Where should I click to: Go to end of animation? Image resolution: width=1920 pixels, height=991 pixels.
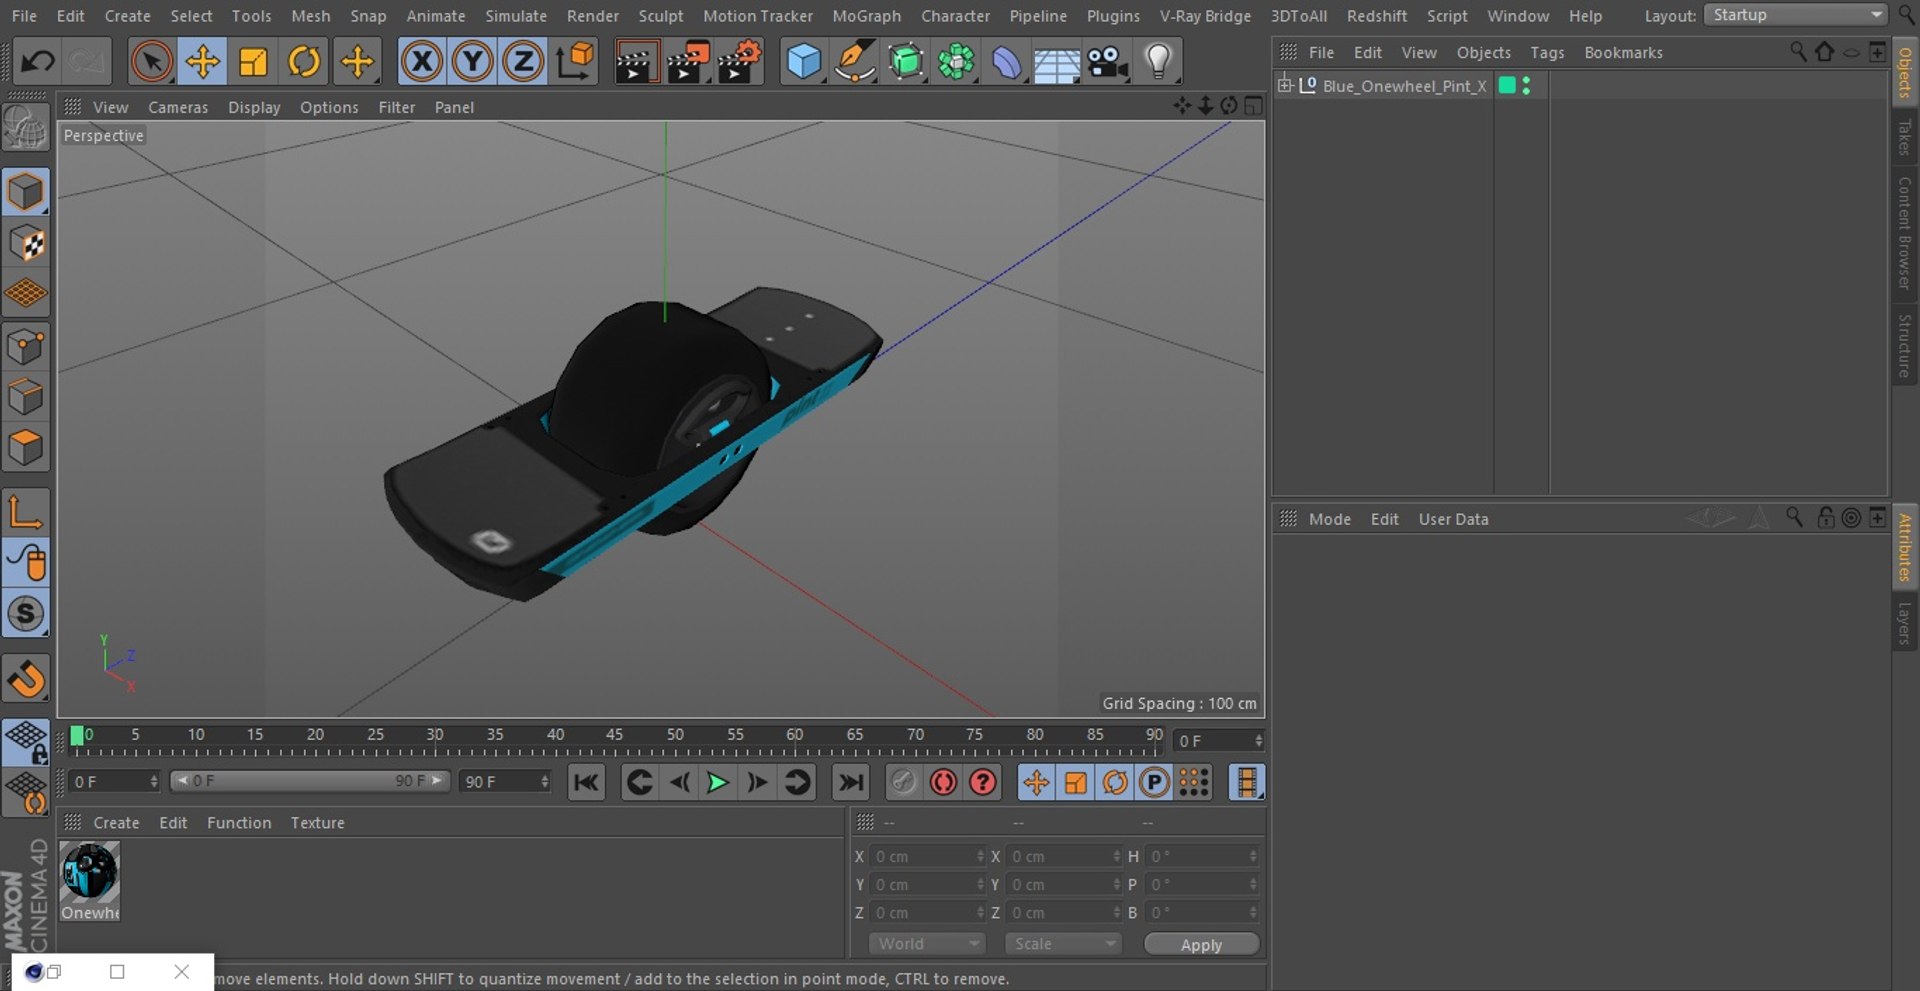point(850,782)
